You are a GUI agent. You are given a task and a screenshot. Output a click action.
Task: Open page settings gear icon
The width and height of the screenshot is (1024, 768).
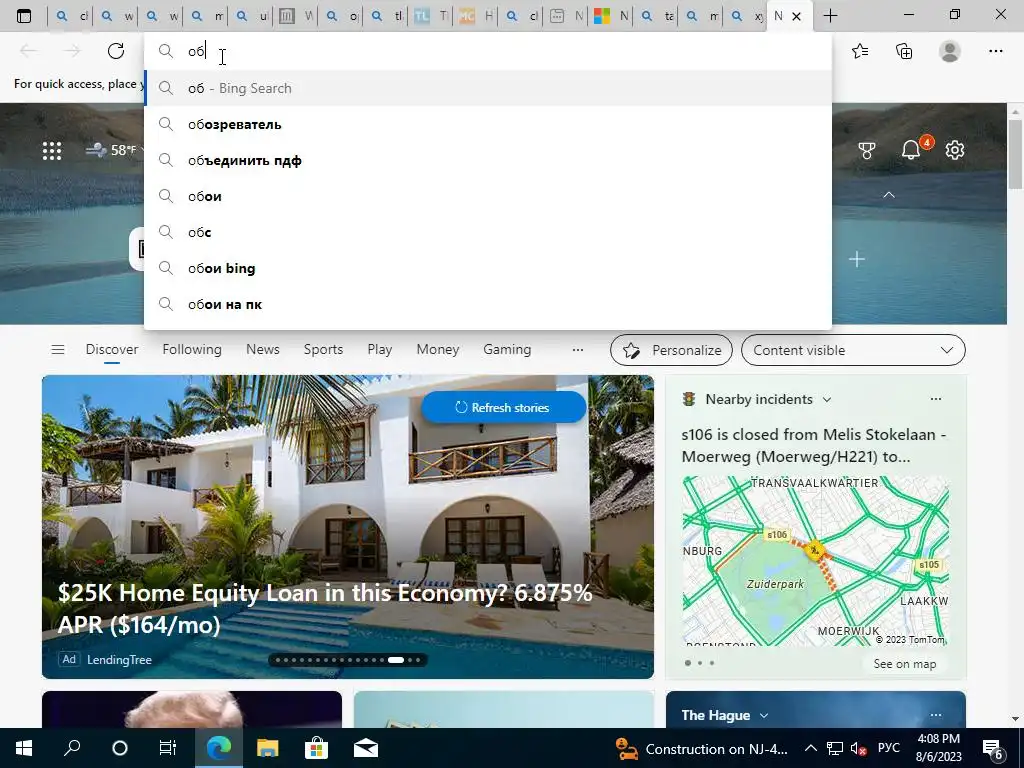955,150
